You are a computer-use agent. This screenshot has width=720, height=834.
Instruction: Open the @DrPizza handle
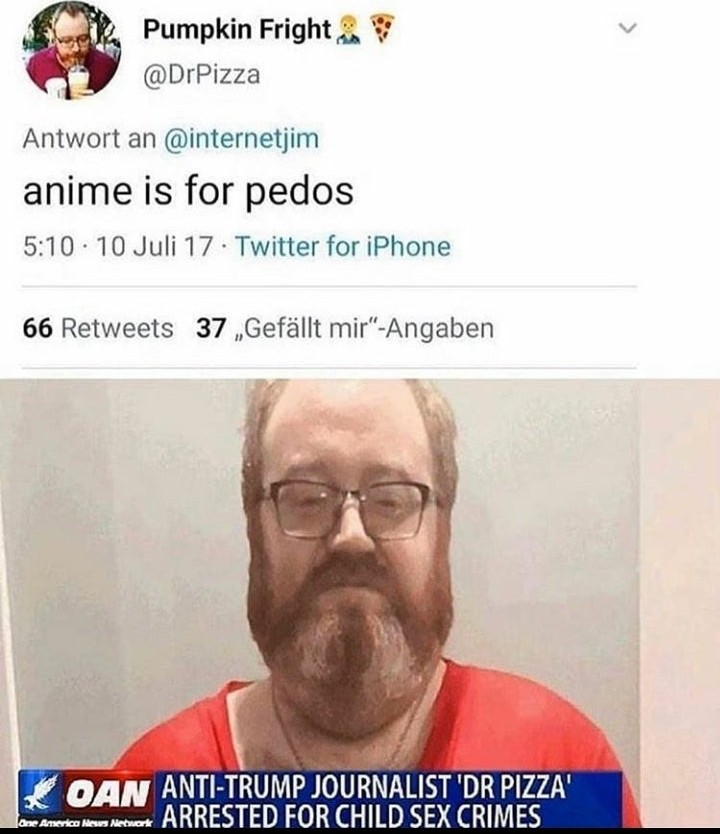(202, 74)
